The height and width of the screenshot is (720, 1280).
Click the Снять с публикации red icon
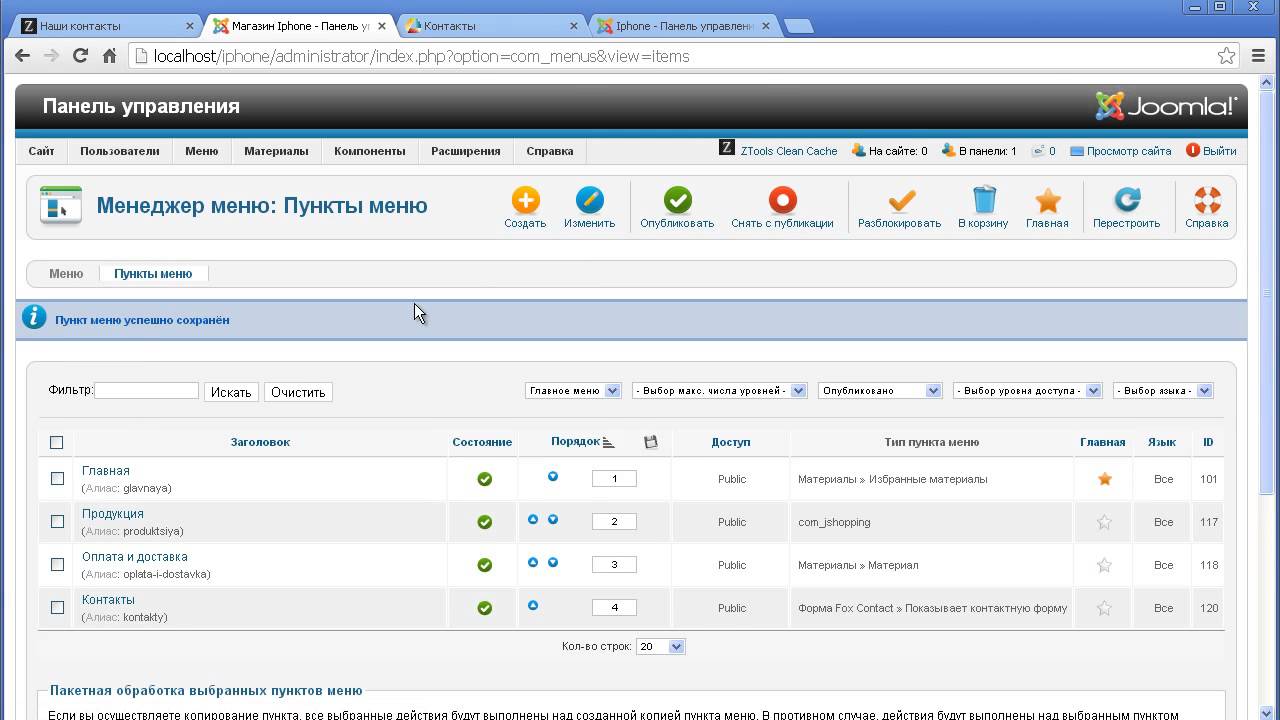[782, 200]
